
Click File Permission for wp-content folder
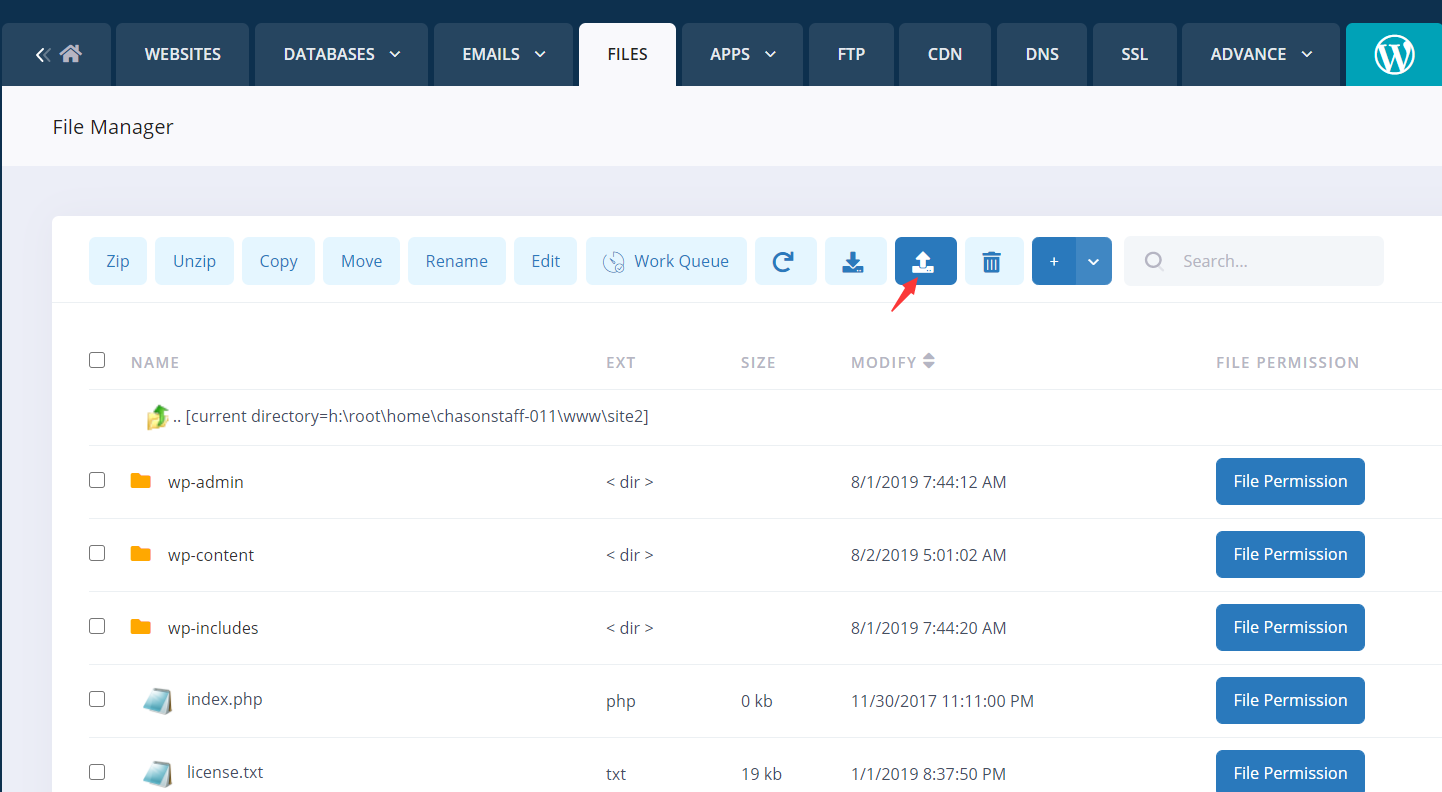pos(1290,554)
